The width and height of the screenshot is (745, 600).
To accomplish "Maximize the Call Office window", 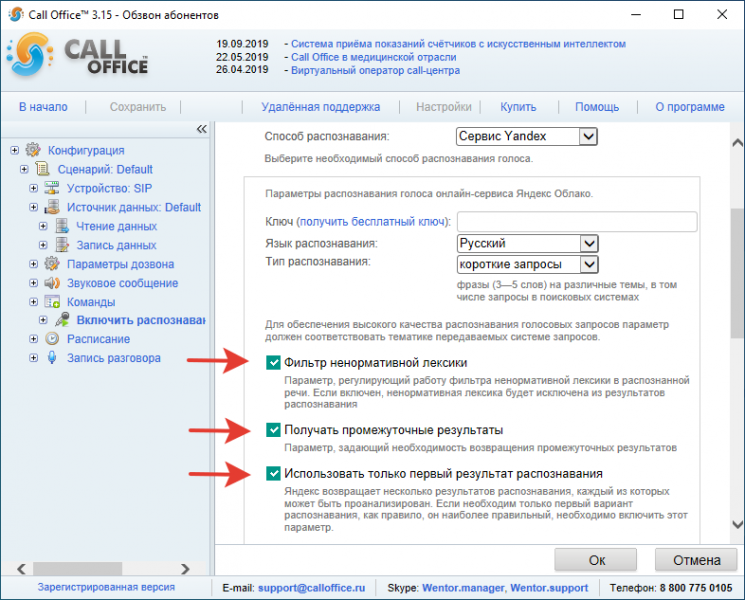I will click(x=678, y=15).
